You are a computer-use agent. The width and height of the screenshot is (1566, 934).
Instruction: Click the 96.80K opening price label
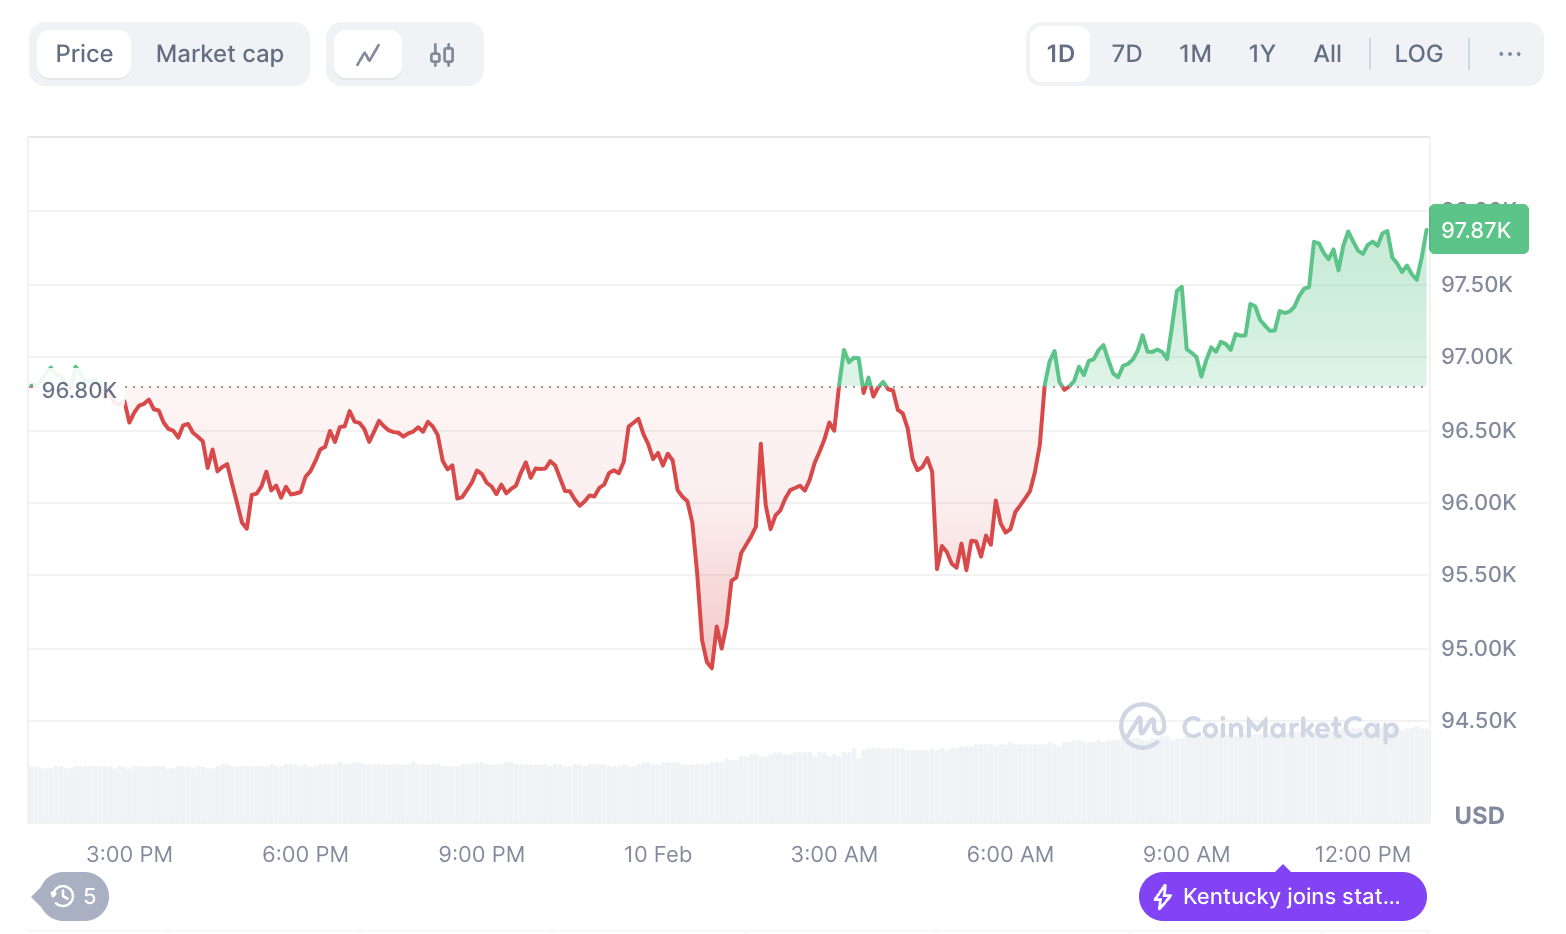click(79, 390)
